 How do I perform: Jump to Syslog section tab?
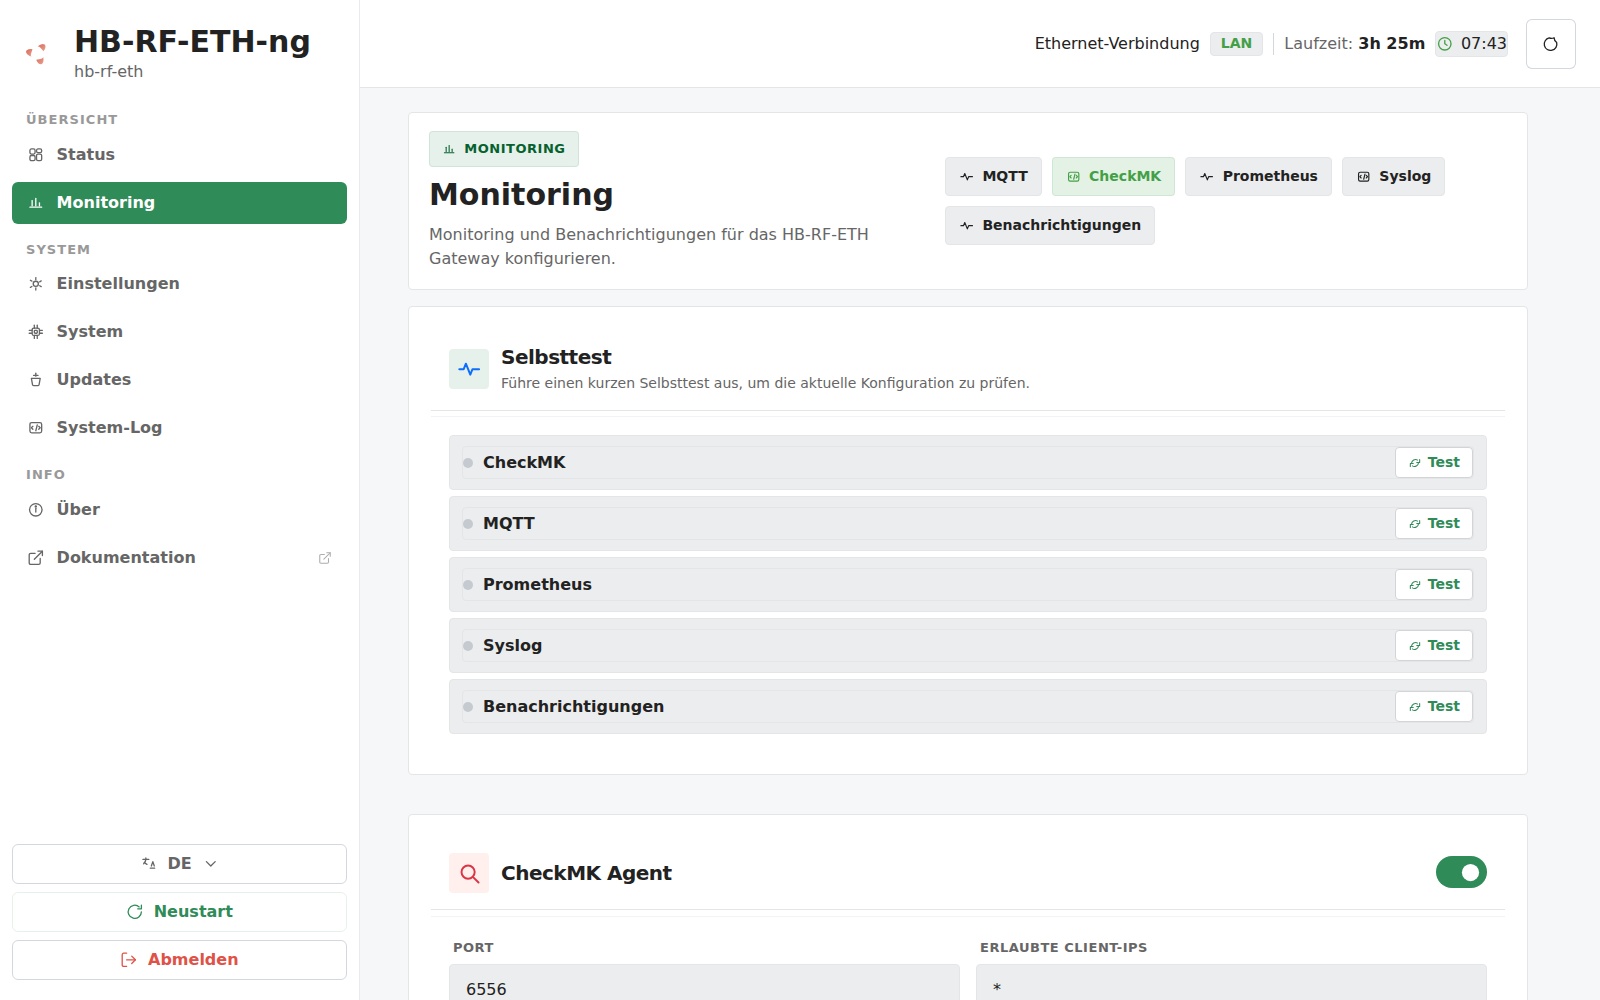[1393, 177]
